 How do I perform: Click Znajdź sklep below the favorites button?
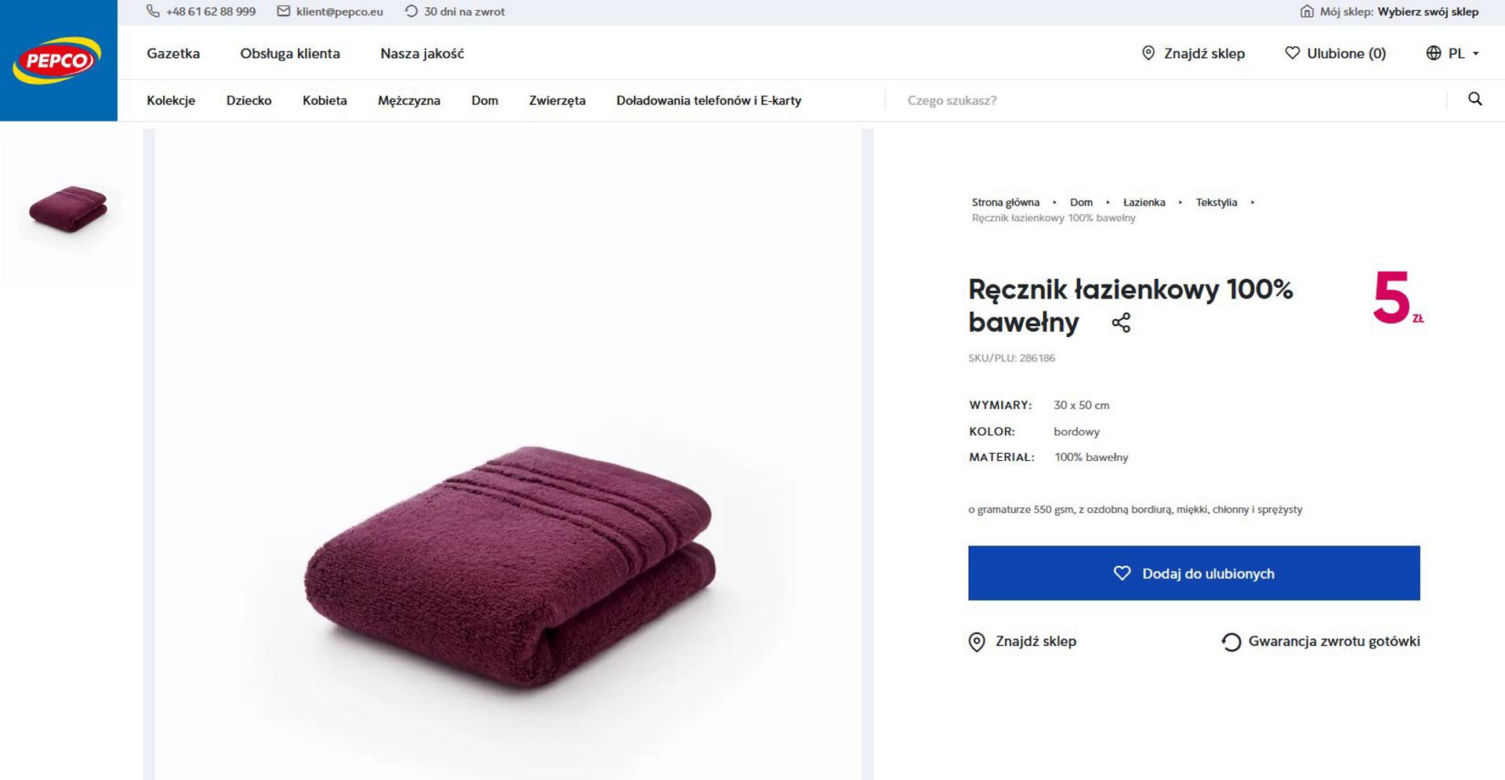[x=1023, y=641]
